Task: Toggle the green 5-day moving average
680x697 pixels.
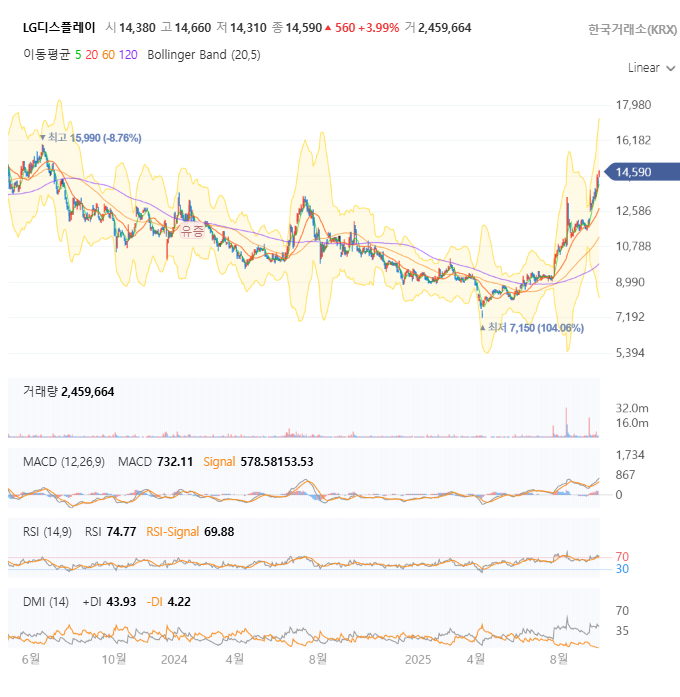Action: [78, 55]
